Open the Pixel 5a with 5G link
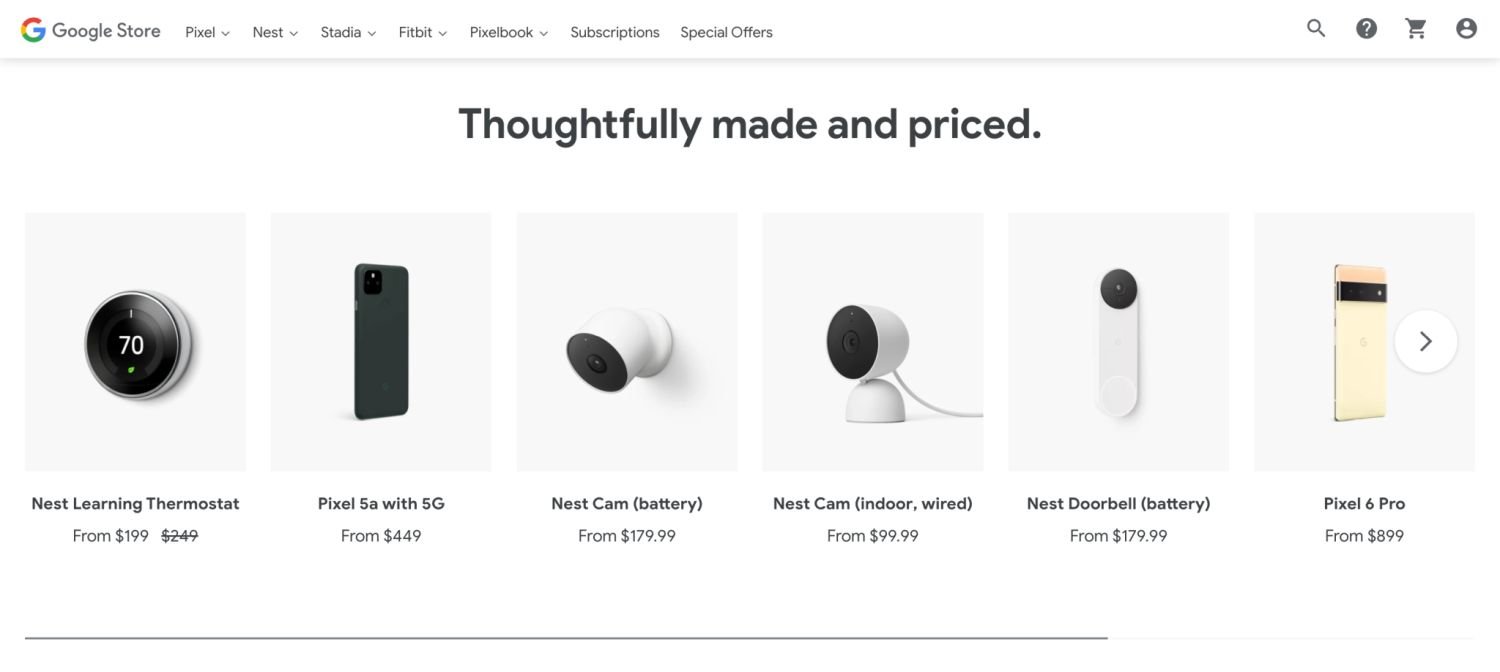1500x672 pixels. tap(381, 504)
